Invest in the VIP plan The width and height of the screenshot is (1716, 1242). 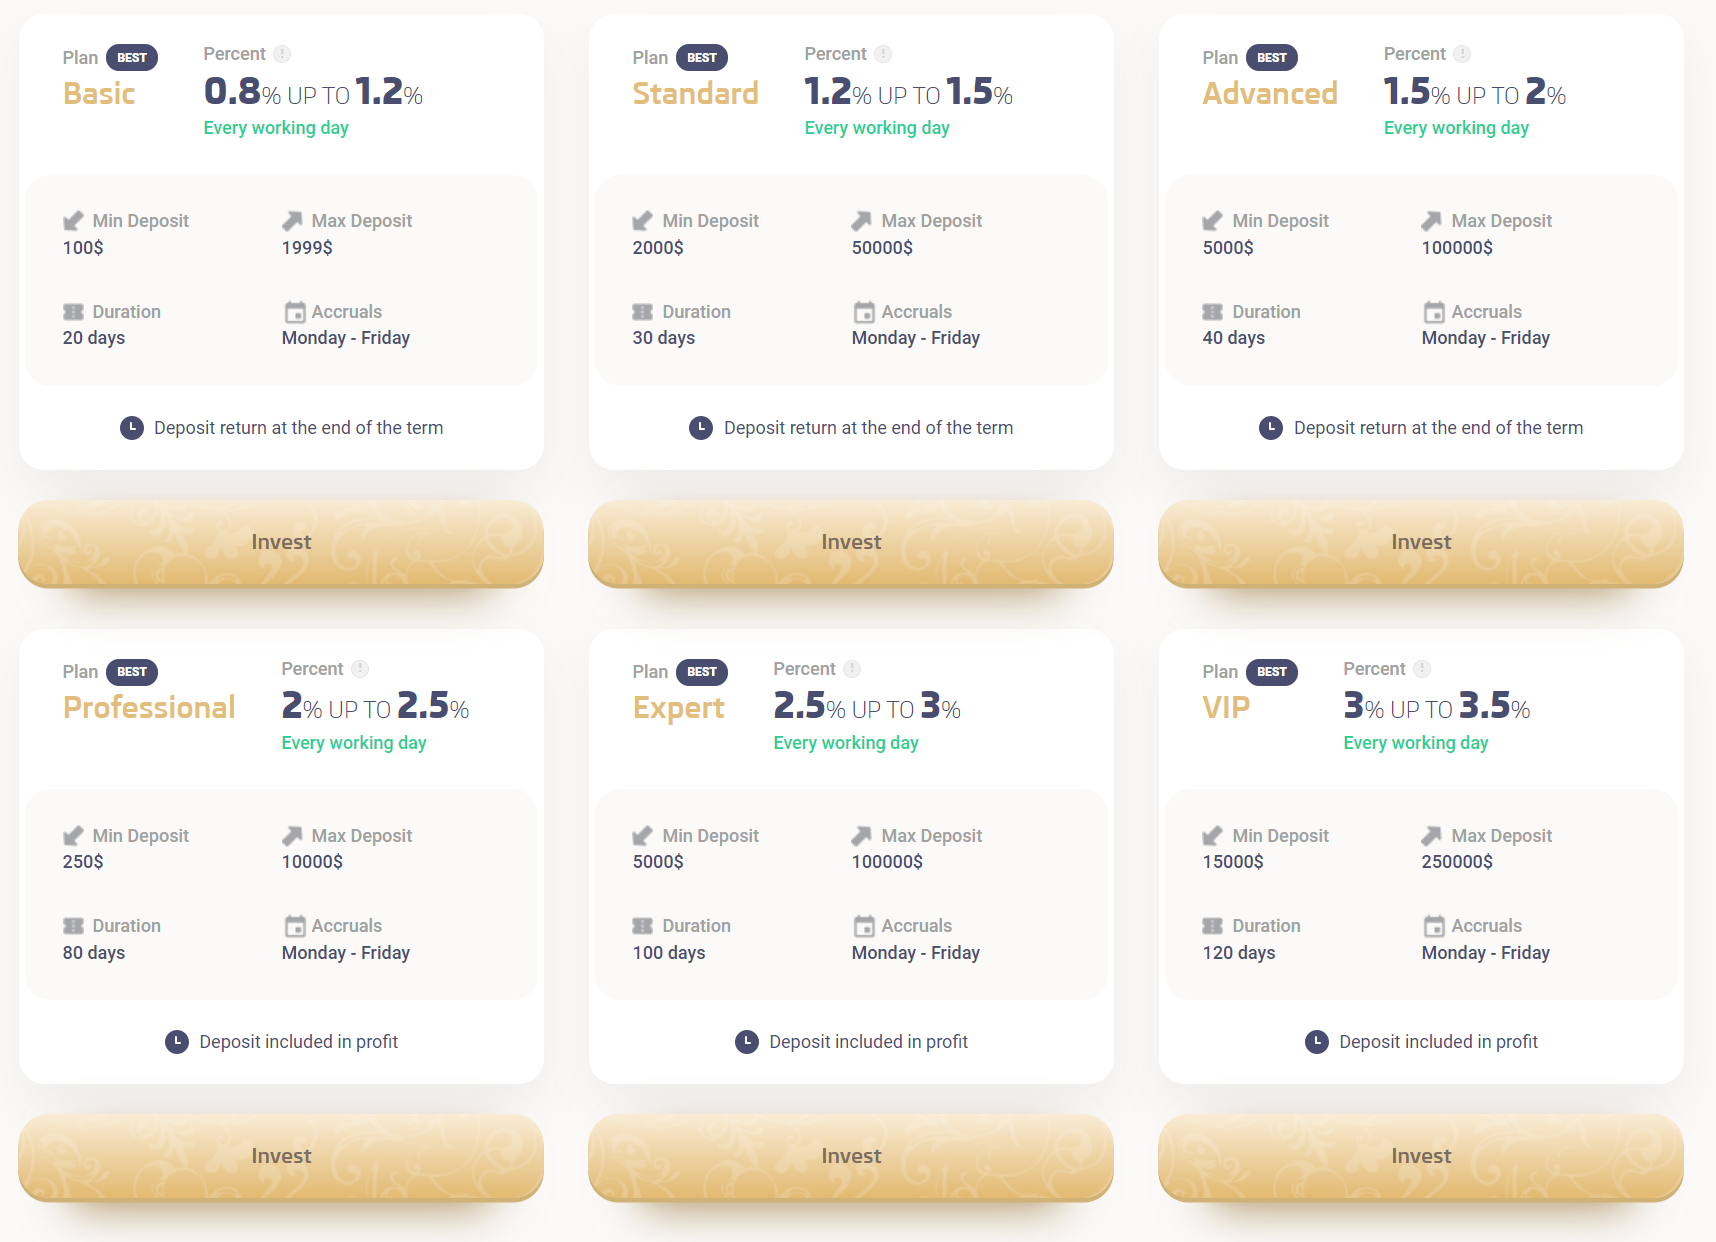[1421, 1157]
